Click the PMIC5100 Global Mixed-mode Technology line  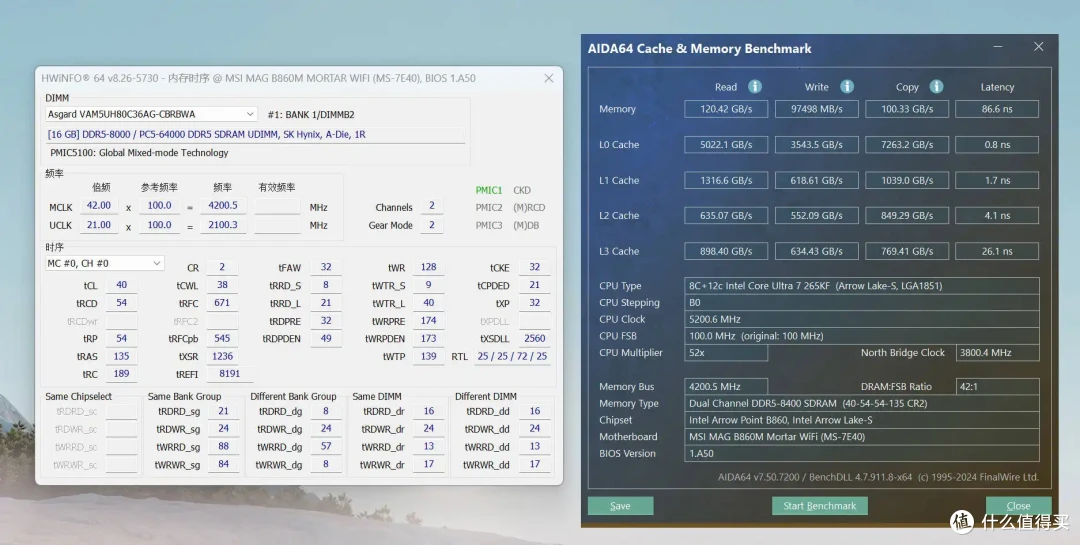click(x=139, y=153)
